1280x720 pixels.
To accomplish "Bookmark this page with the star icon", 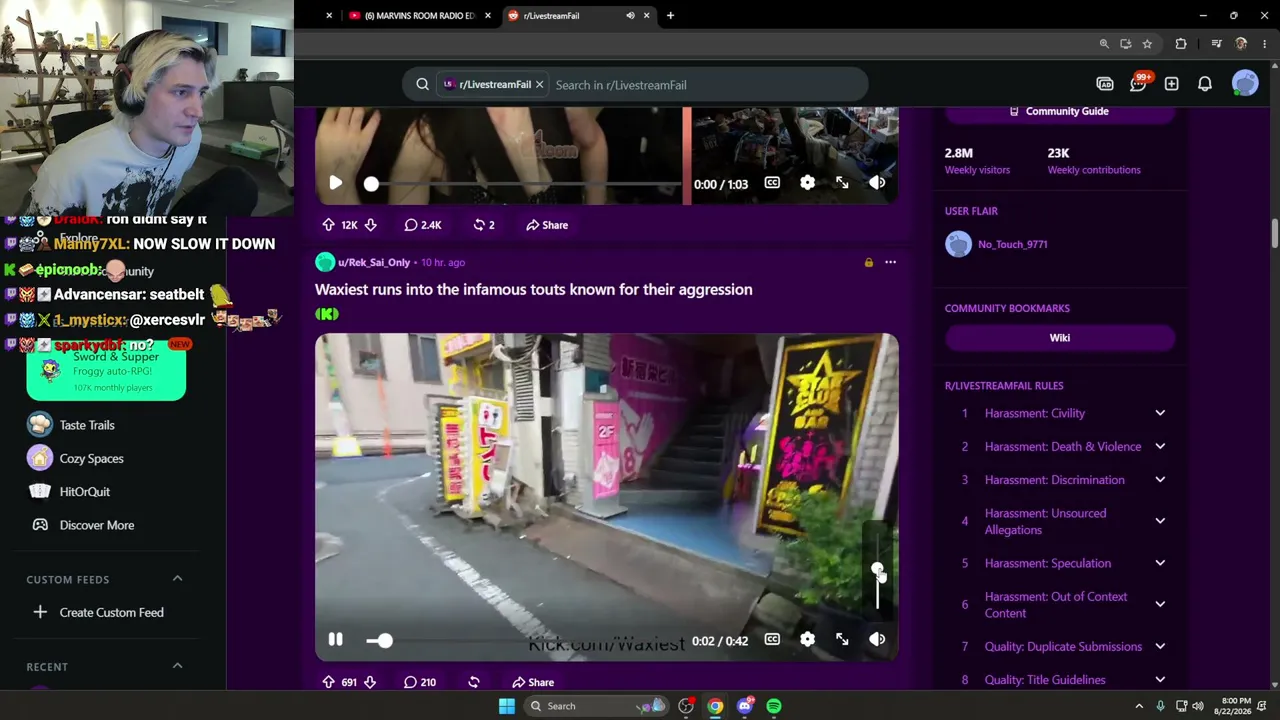I will 1147,44.
